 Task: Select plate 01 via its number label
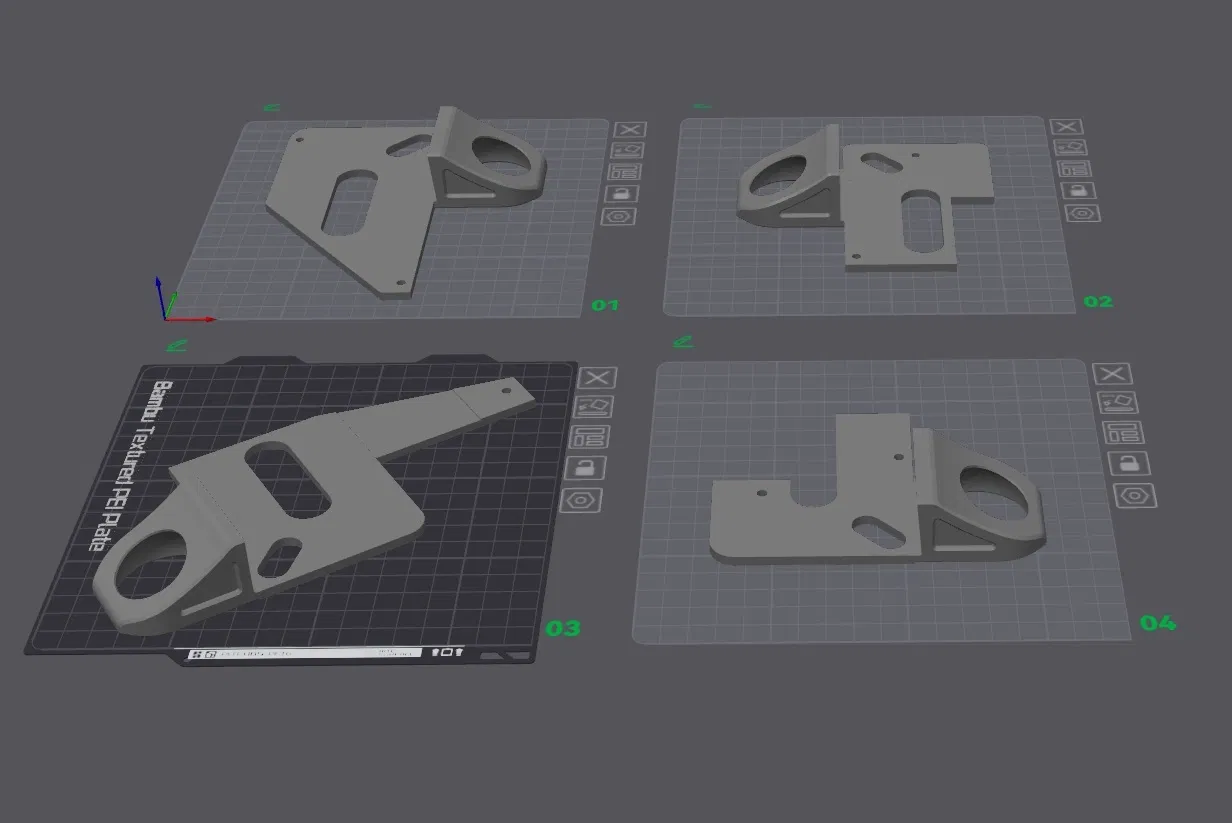coord(605,305)
